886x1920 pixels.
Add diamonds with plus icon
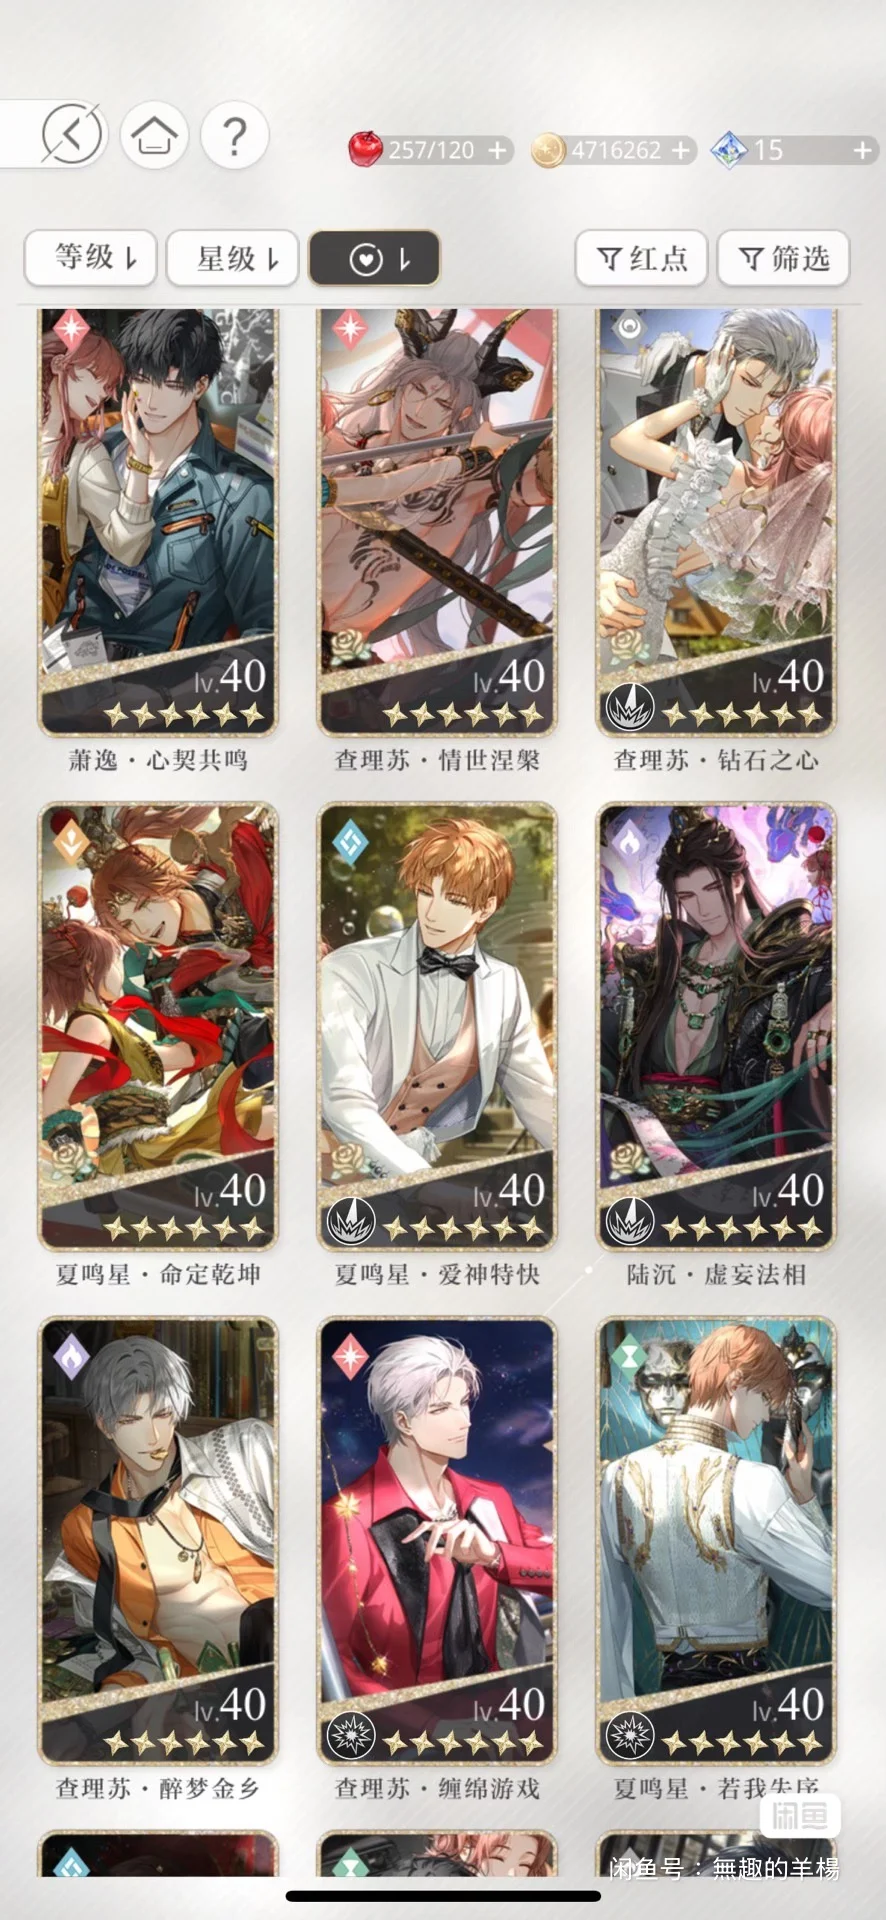(x=863, y=150)
